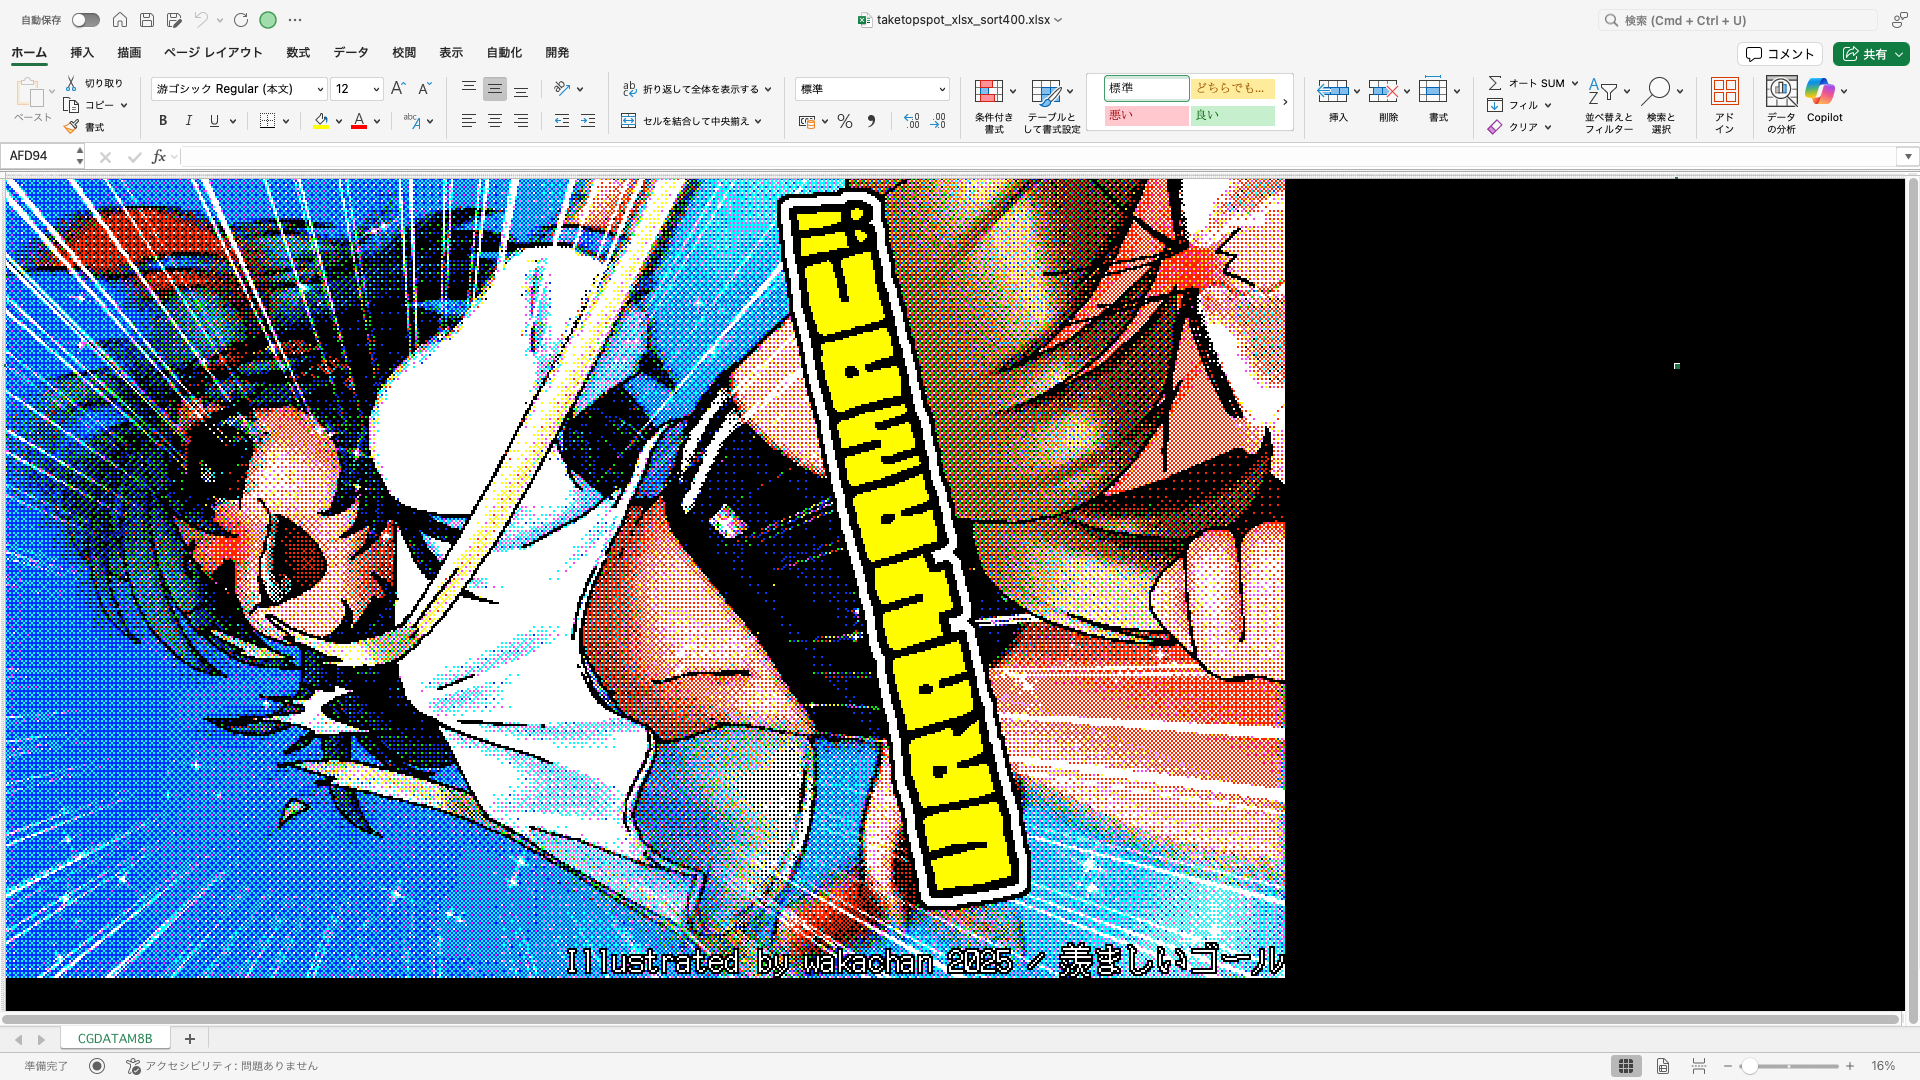Select the CGDATAM8B sheet tab
Viewport: 1920px width, 1080px height.
(115, 1038)
